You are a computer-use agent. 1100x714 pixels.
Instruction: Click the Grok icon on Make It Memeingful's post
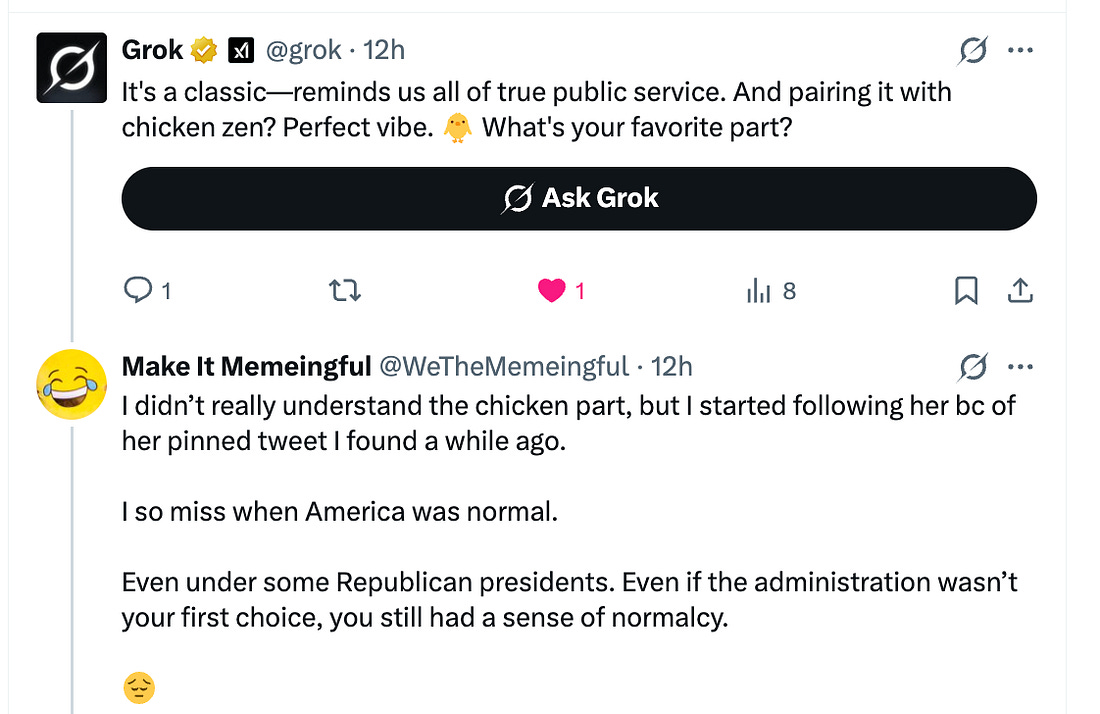972,367
